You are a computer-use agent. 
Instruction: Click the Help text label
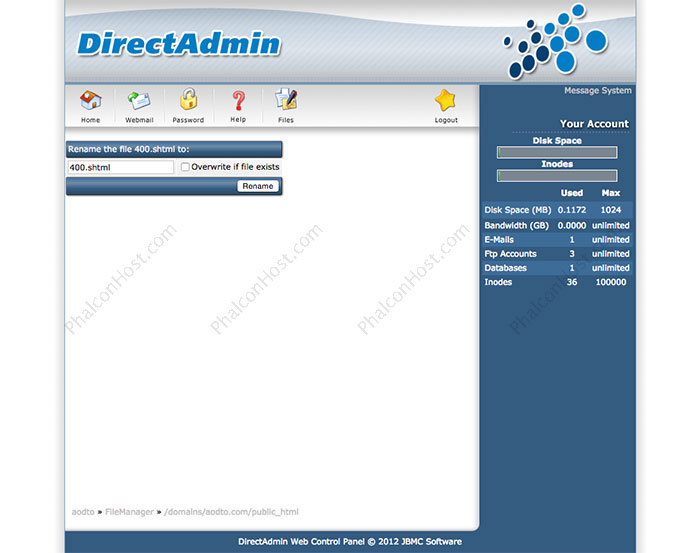[x=238, y=120]
